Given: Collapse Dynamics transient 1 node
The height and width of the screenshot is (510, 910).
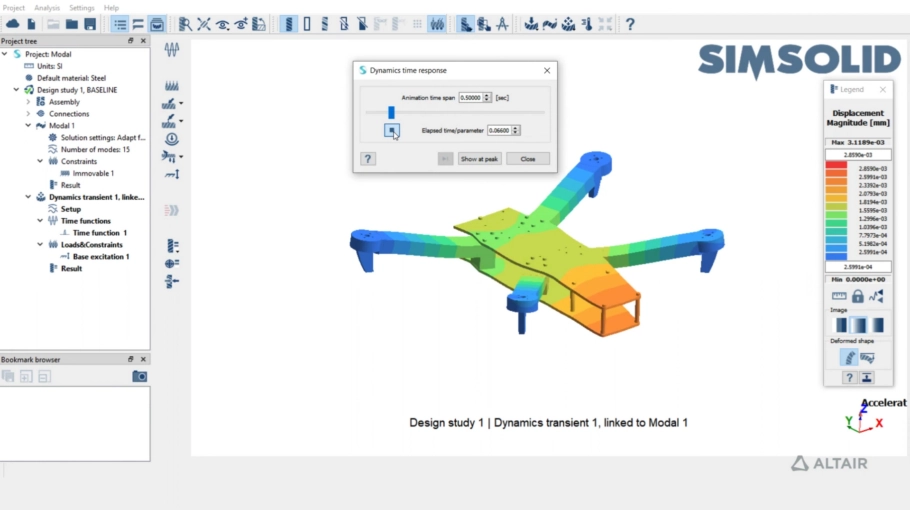Looking at the screenshot, I should [28, 197].
